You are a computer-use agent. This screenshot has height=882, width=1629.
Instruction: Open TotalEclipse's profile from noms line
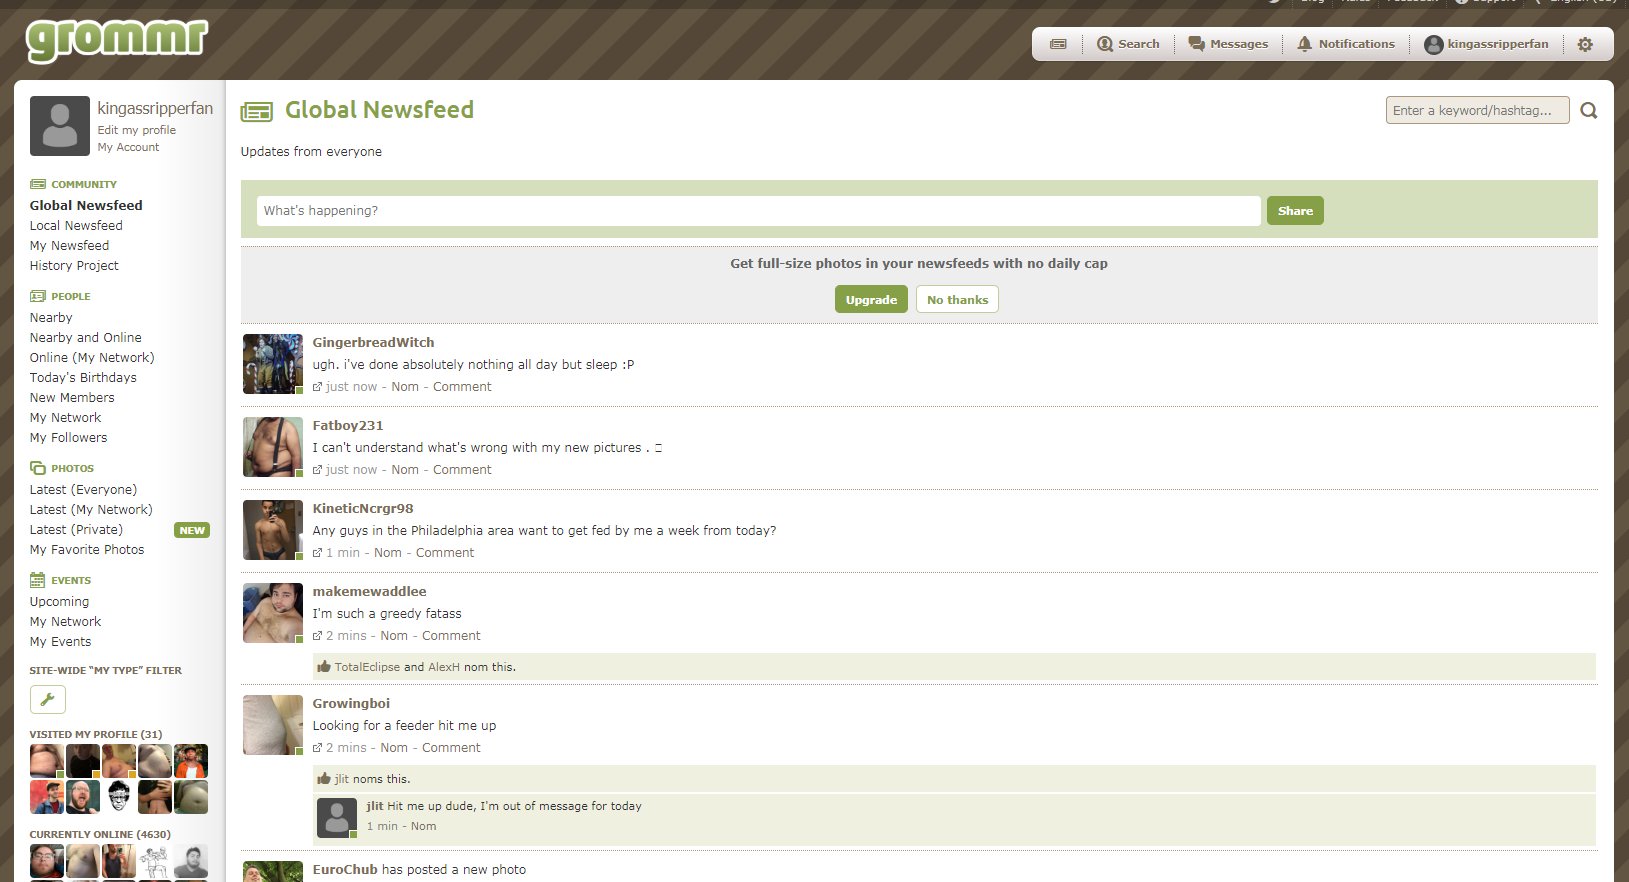point(367,667)
